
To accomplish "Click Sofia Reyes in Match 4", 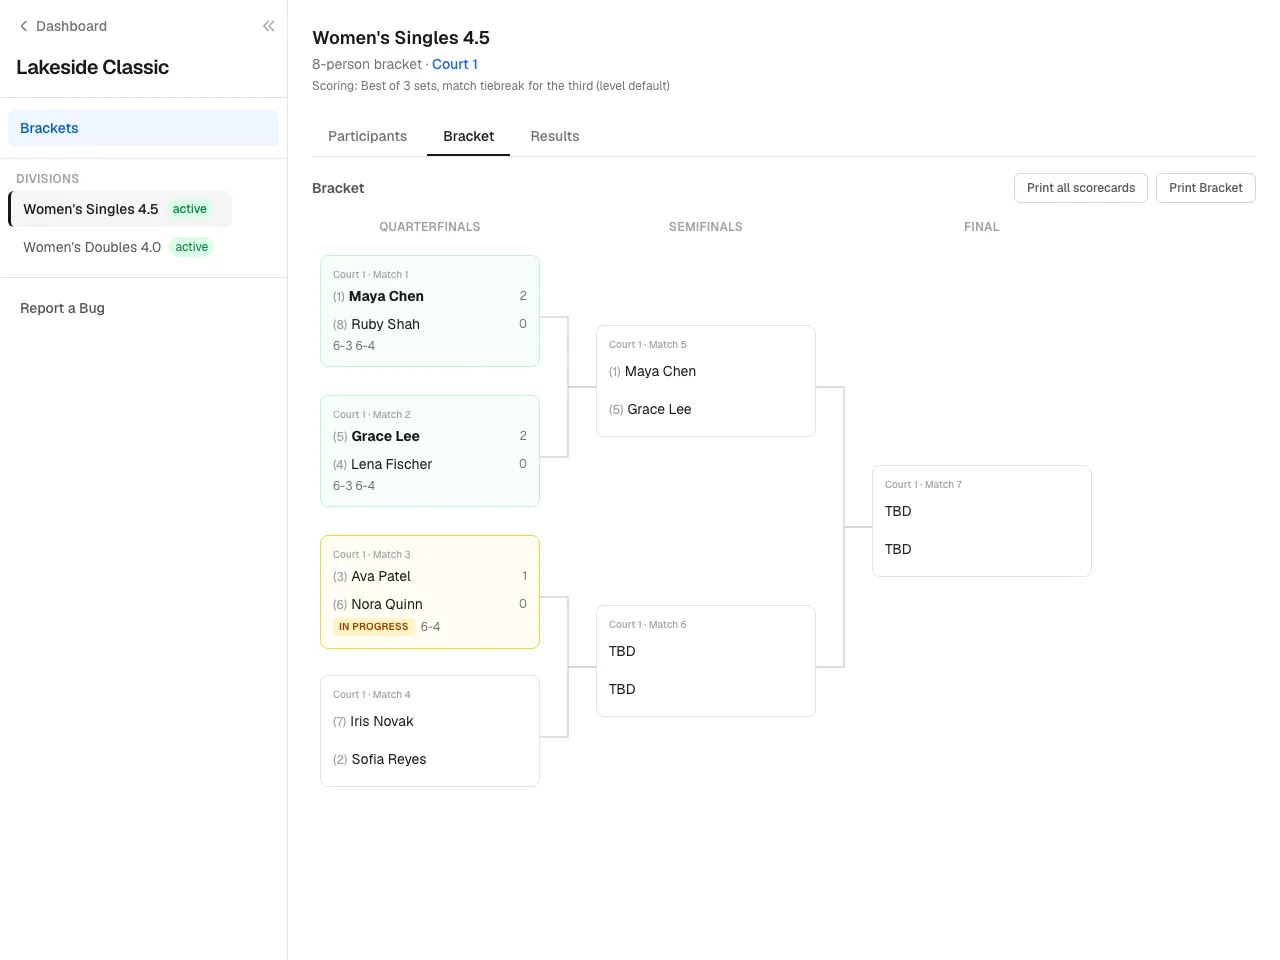I will 389,759.
